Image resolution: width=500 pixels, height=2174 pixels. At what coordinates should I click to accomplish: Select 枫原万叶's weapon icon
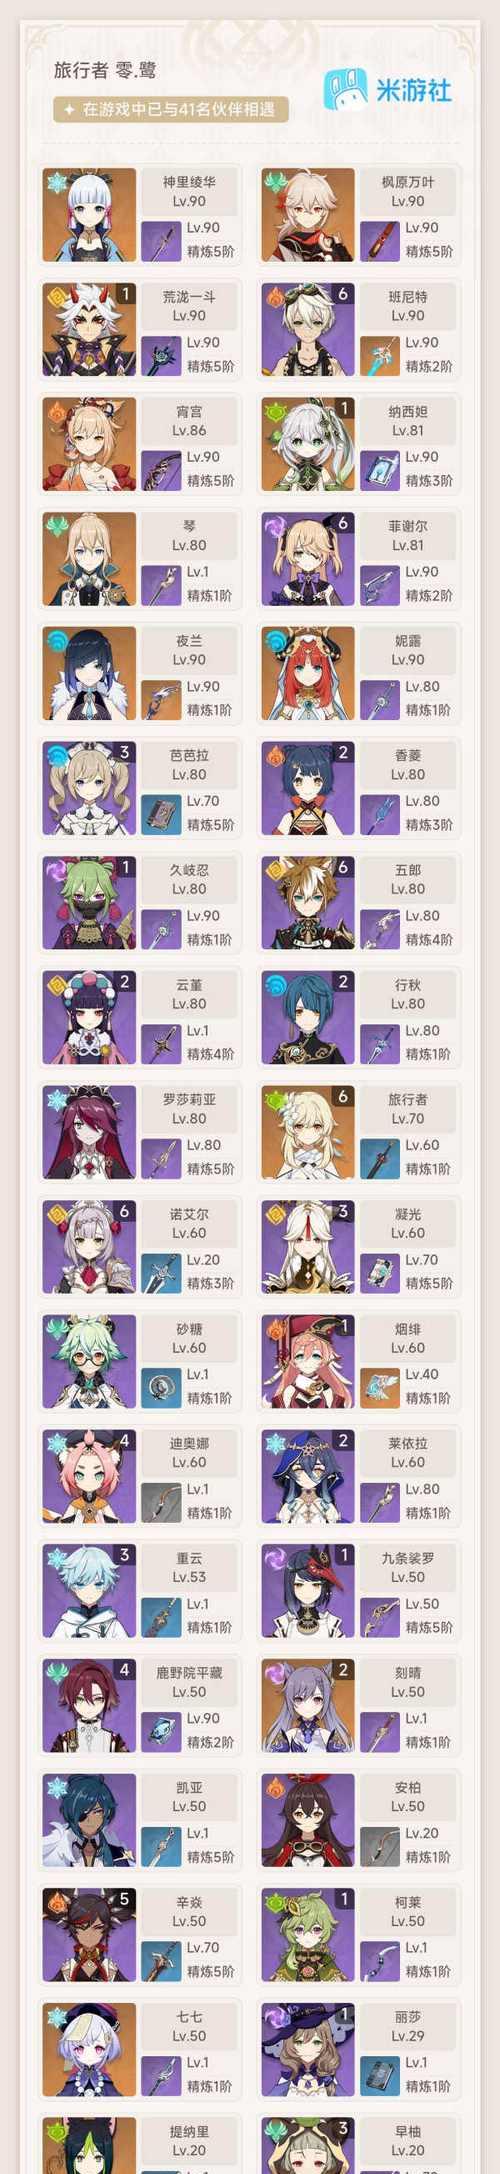(x=379, y=241)
